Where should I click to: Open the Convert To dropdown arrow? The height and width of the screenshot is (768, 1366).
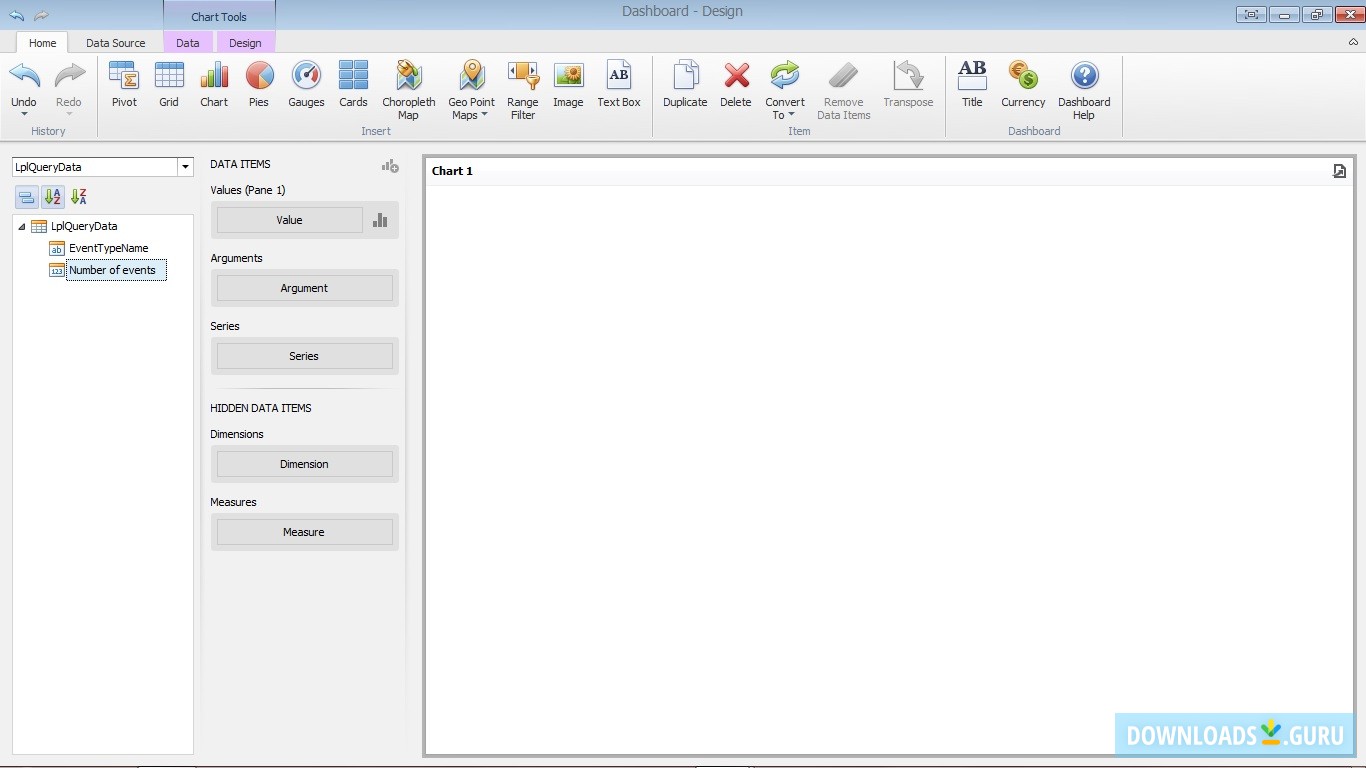(791, 115)
